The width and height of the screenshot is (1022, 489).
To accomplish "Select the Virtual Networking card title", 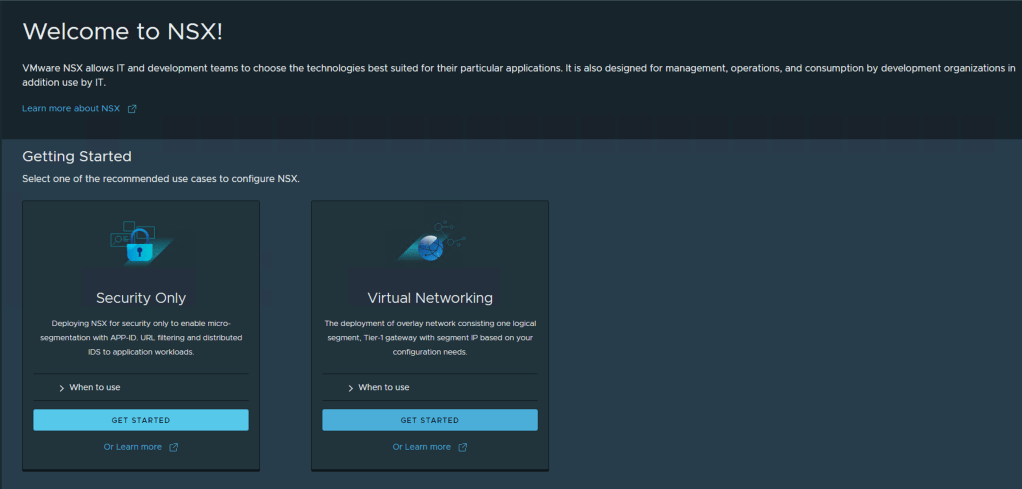I will [x=430, y=298].
